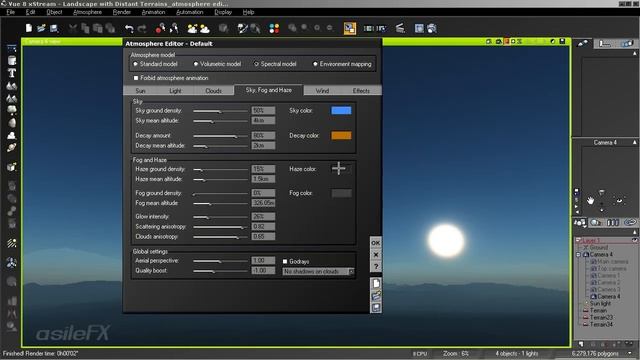Switch to the Clouds tab
The width and height of the screenshot is (640, 360).
pos(213,91)
